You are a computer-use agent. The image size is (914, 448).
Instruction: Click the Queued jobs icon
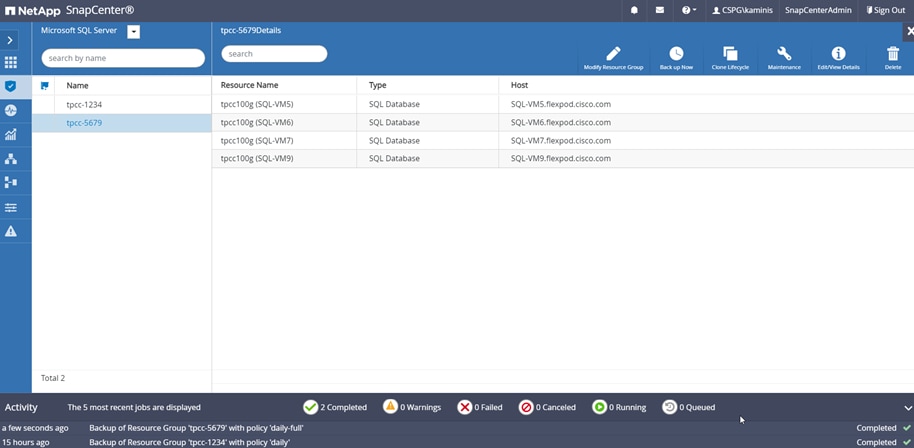pyautogui.click(x=670, y=407)
